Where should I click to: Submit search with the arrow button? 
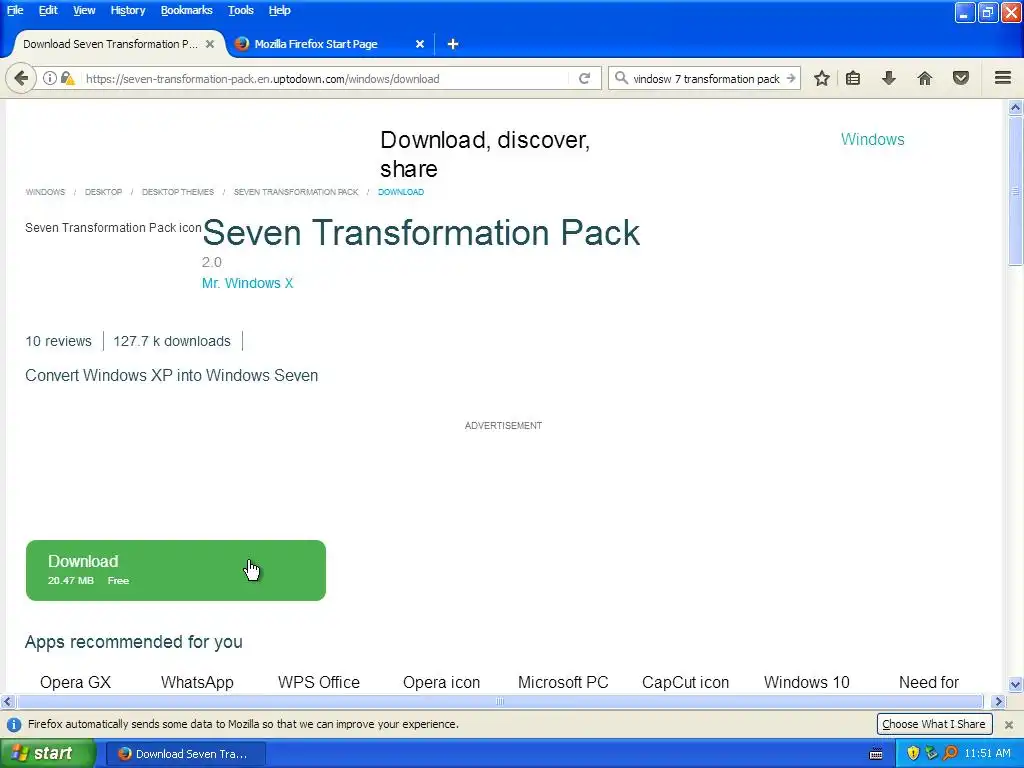tap(791, 78)
